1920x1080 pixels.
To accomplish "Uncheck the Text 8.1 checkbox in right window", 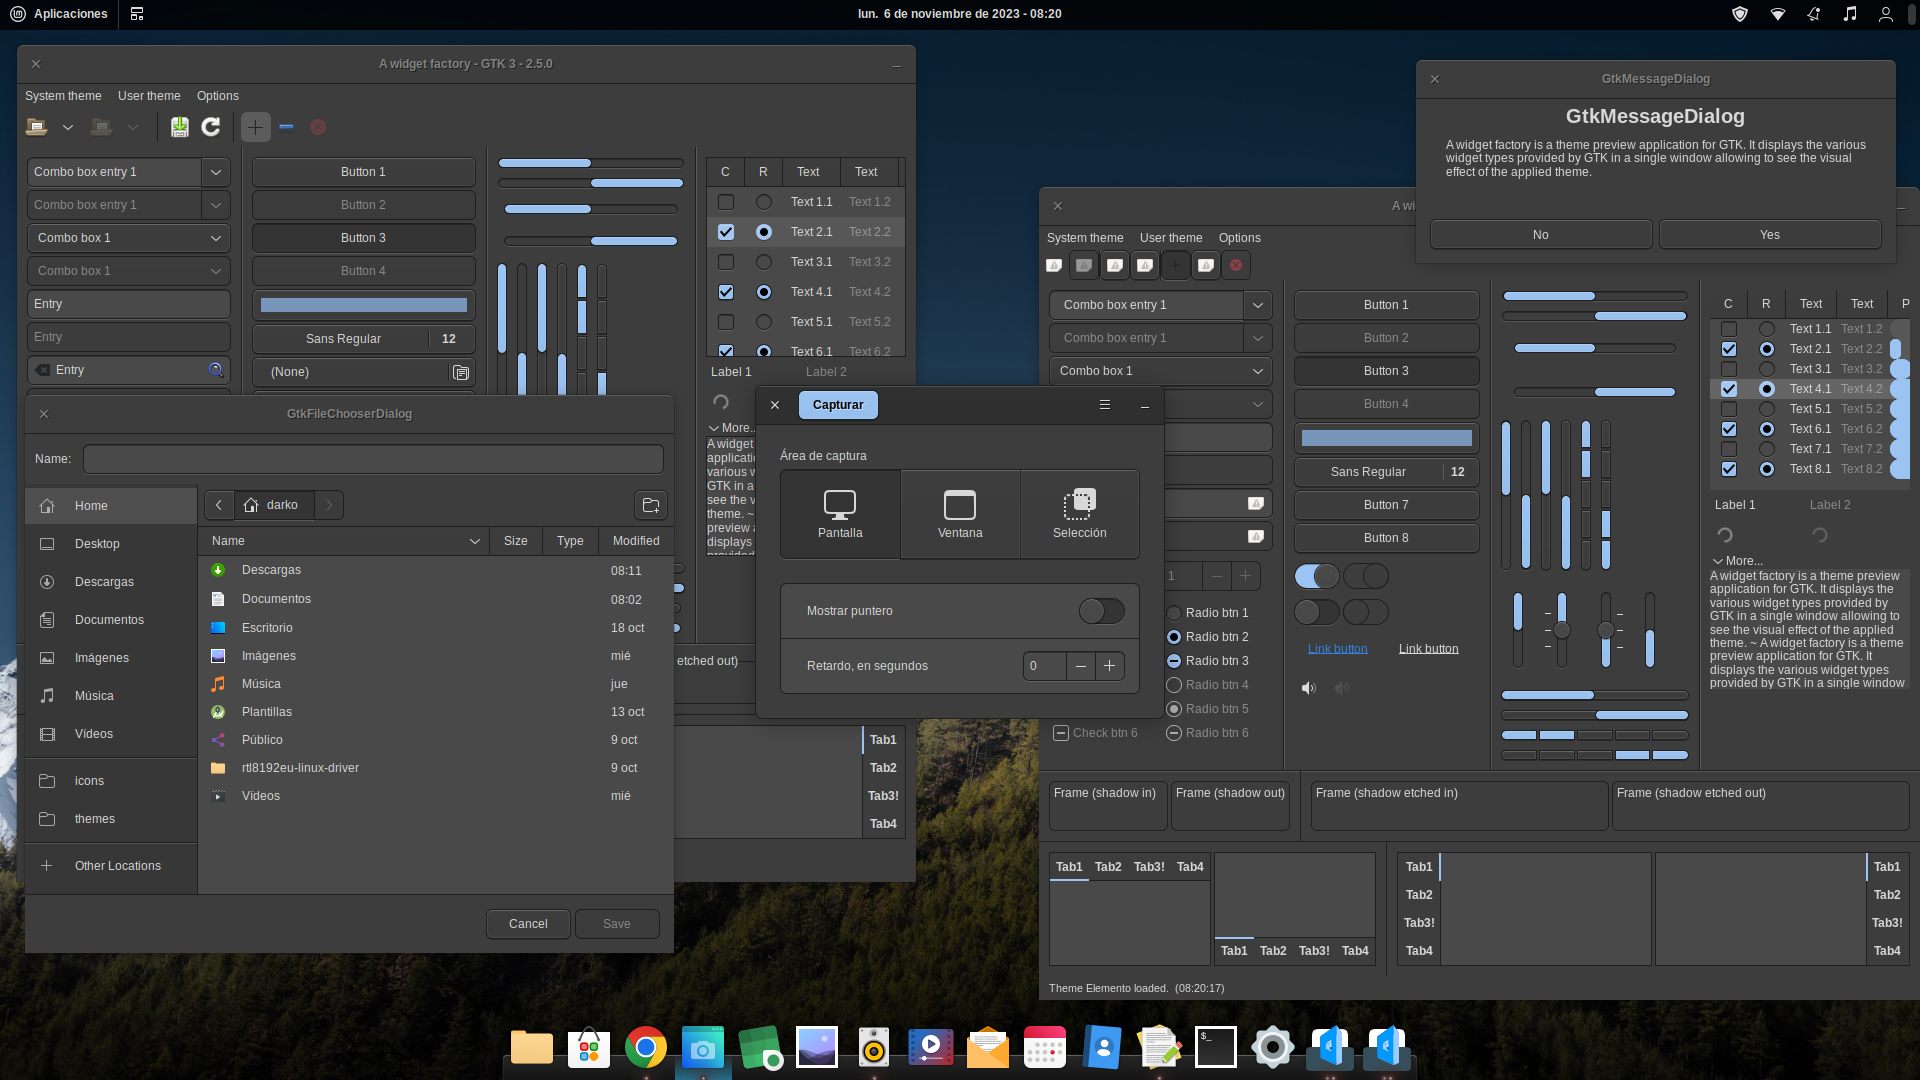I will coord(1729,469).
